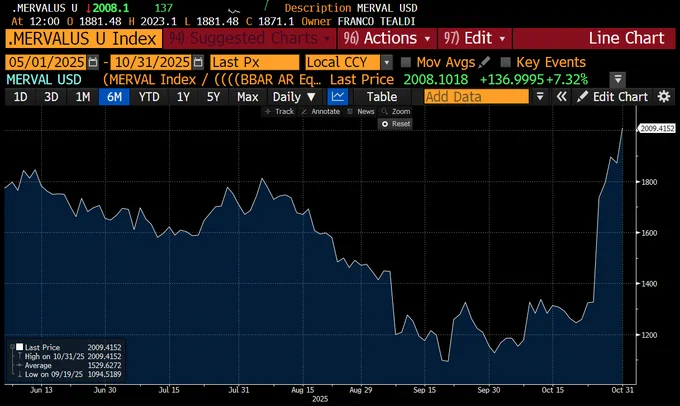Select the 1D range tab

(20, 96)
